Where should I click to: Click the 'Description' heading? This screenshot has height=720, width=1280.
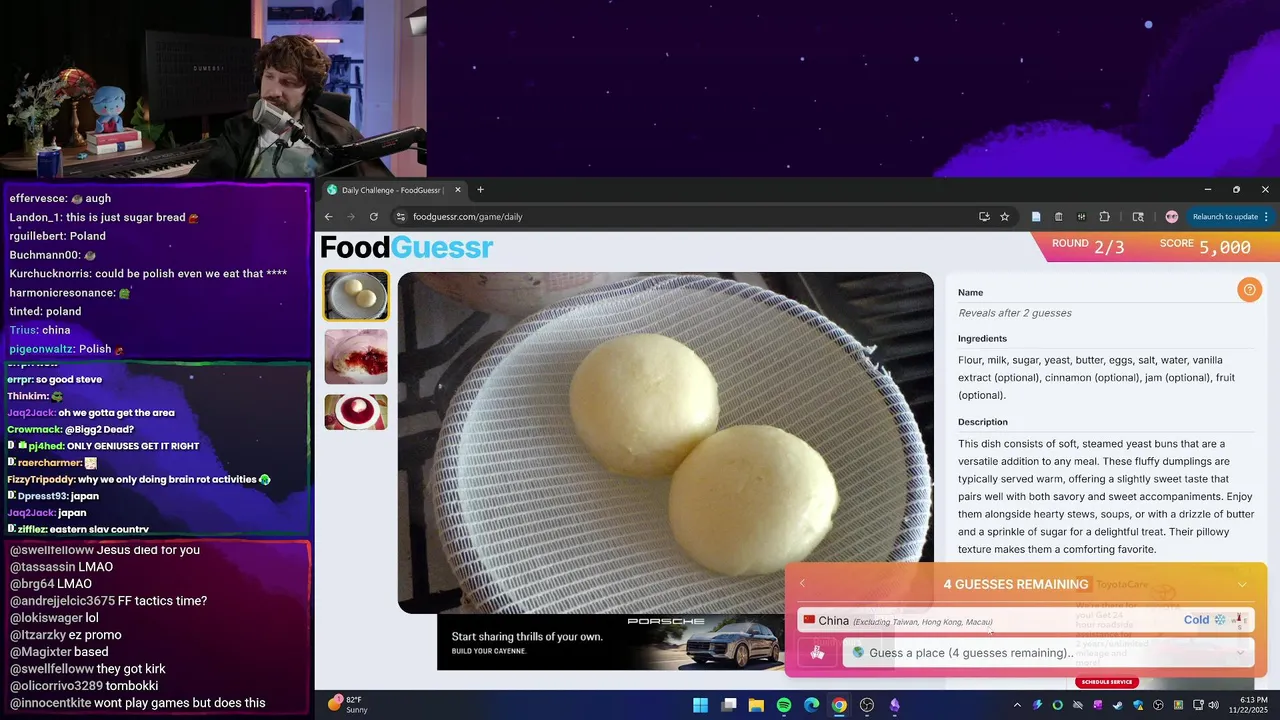click(x=983, y=422)
